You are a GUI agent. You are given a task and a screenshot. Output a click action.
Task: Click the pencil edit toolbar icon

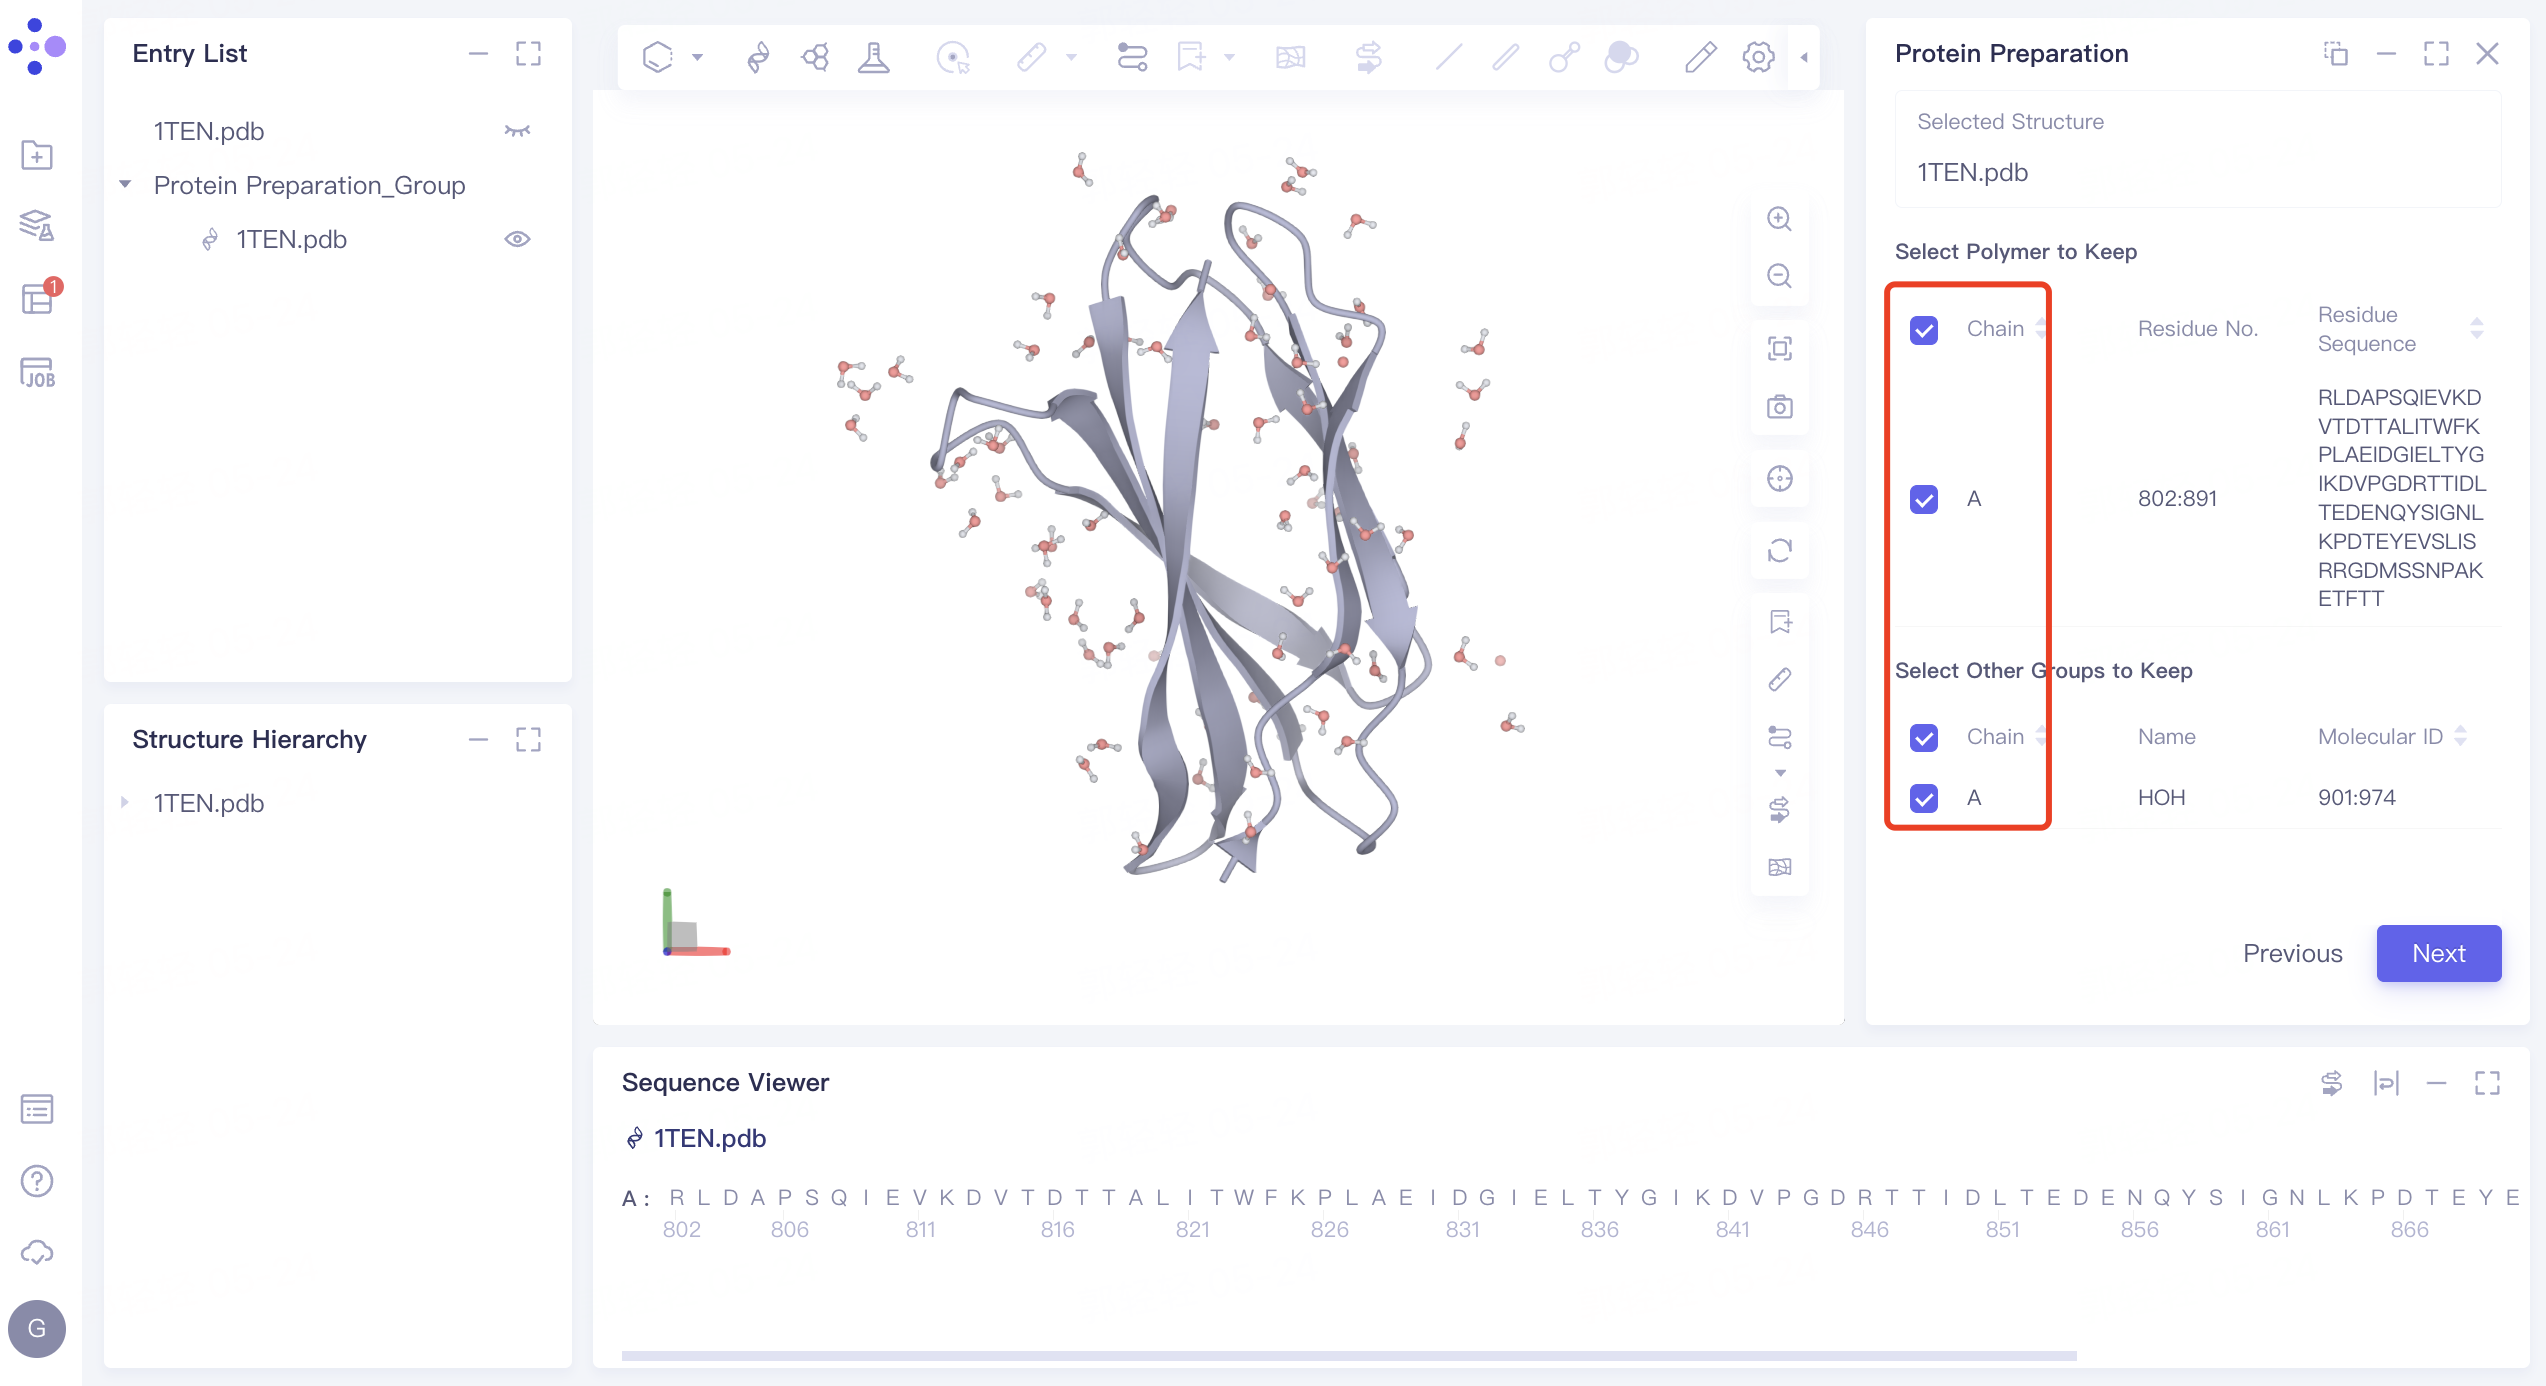coord(1700,57)
